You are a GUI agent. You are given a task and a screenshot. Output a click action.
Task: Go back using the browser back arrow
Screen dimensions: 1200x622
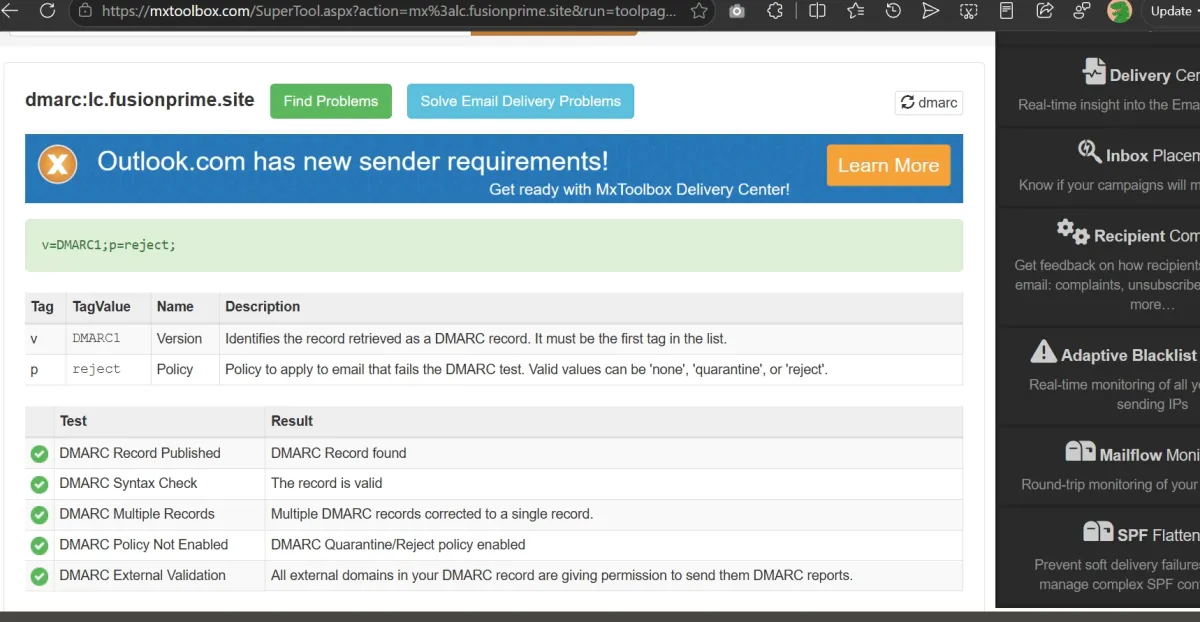tap(11, 11)
